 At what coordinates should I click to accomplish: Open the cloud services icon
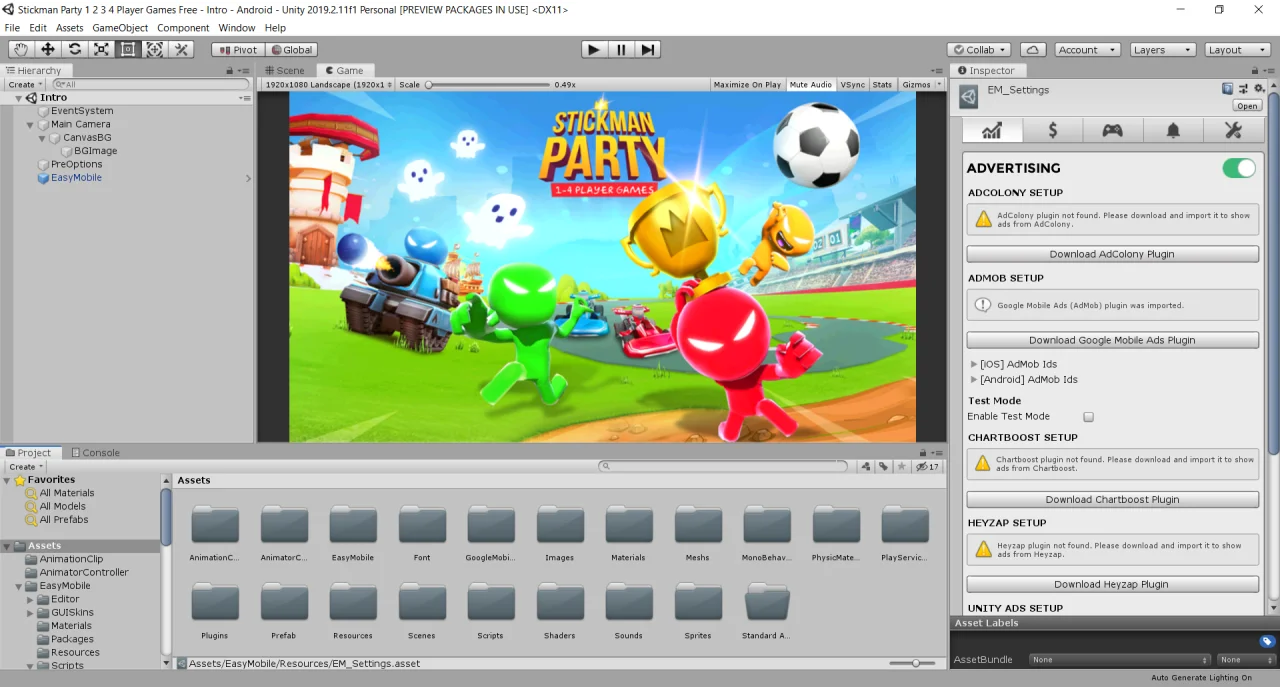1033,50
